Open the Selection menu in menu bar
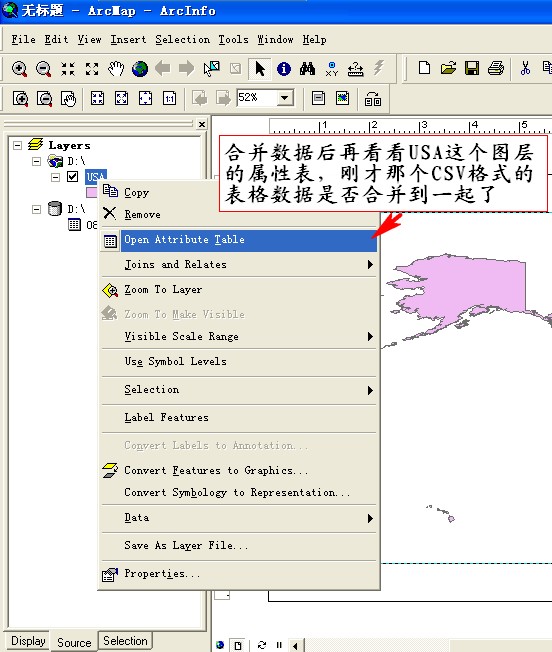This screenshot has height=652, width=552. point(182,40)
